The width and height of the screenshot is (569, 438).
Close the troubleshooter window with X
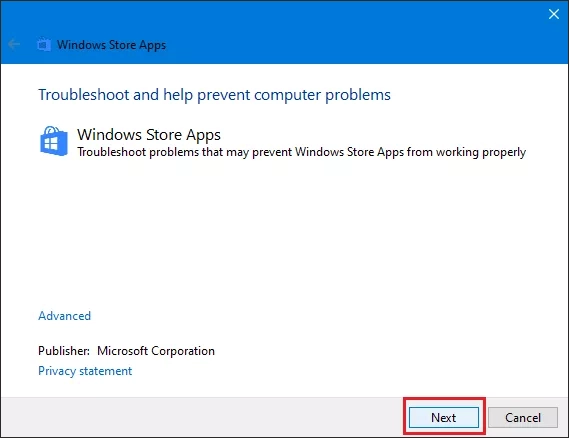(x=553, y=14)
